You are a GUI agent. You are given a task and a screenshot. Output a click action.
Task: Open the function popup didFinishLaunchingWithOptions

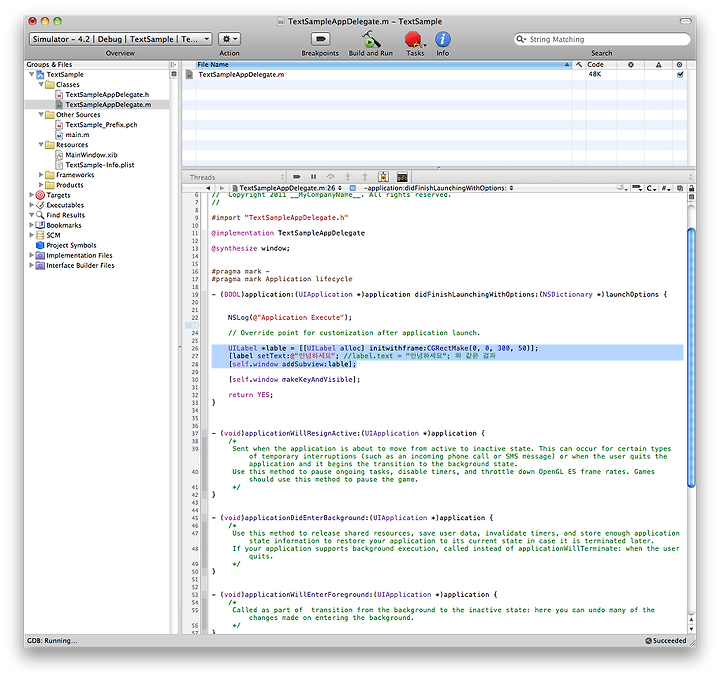point(439,188)
